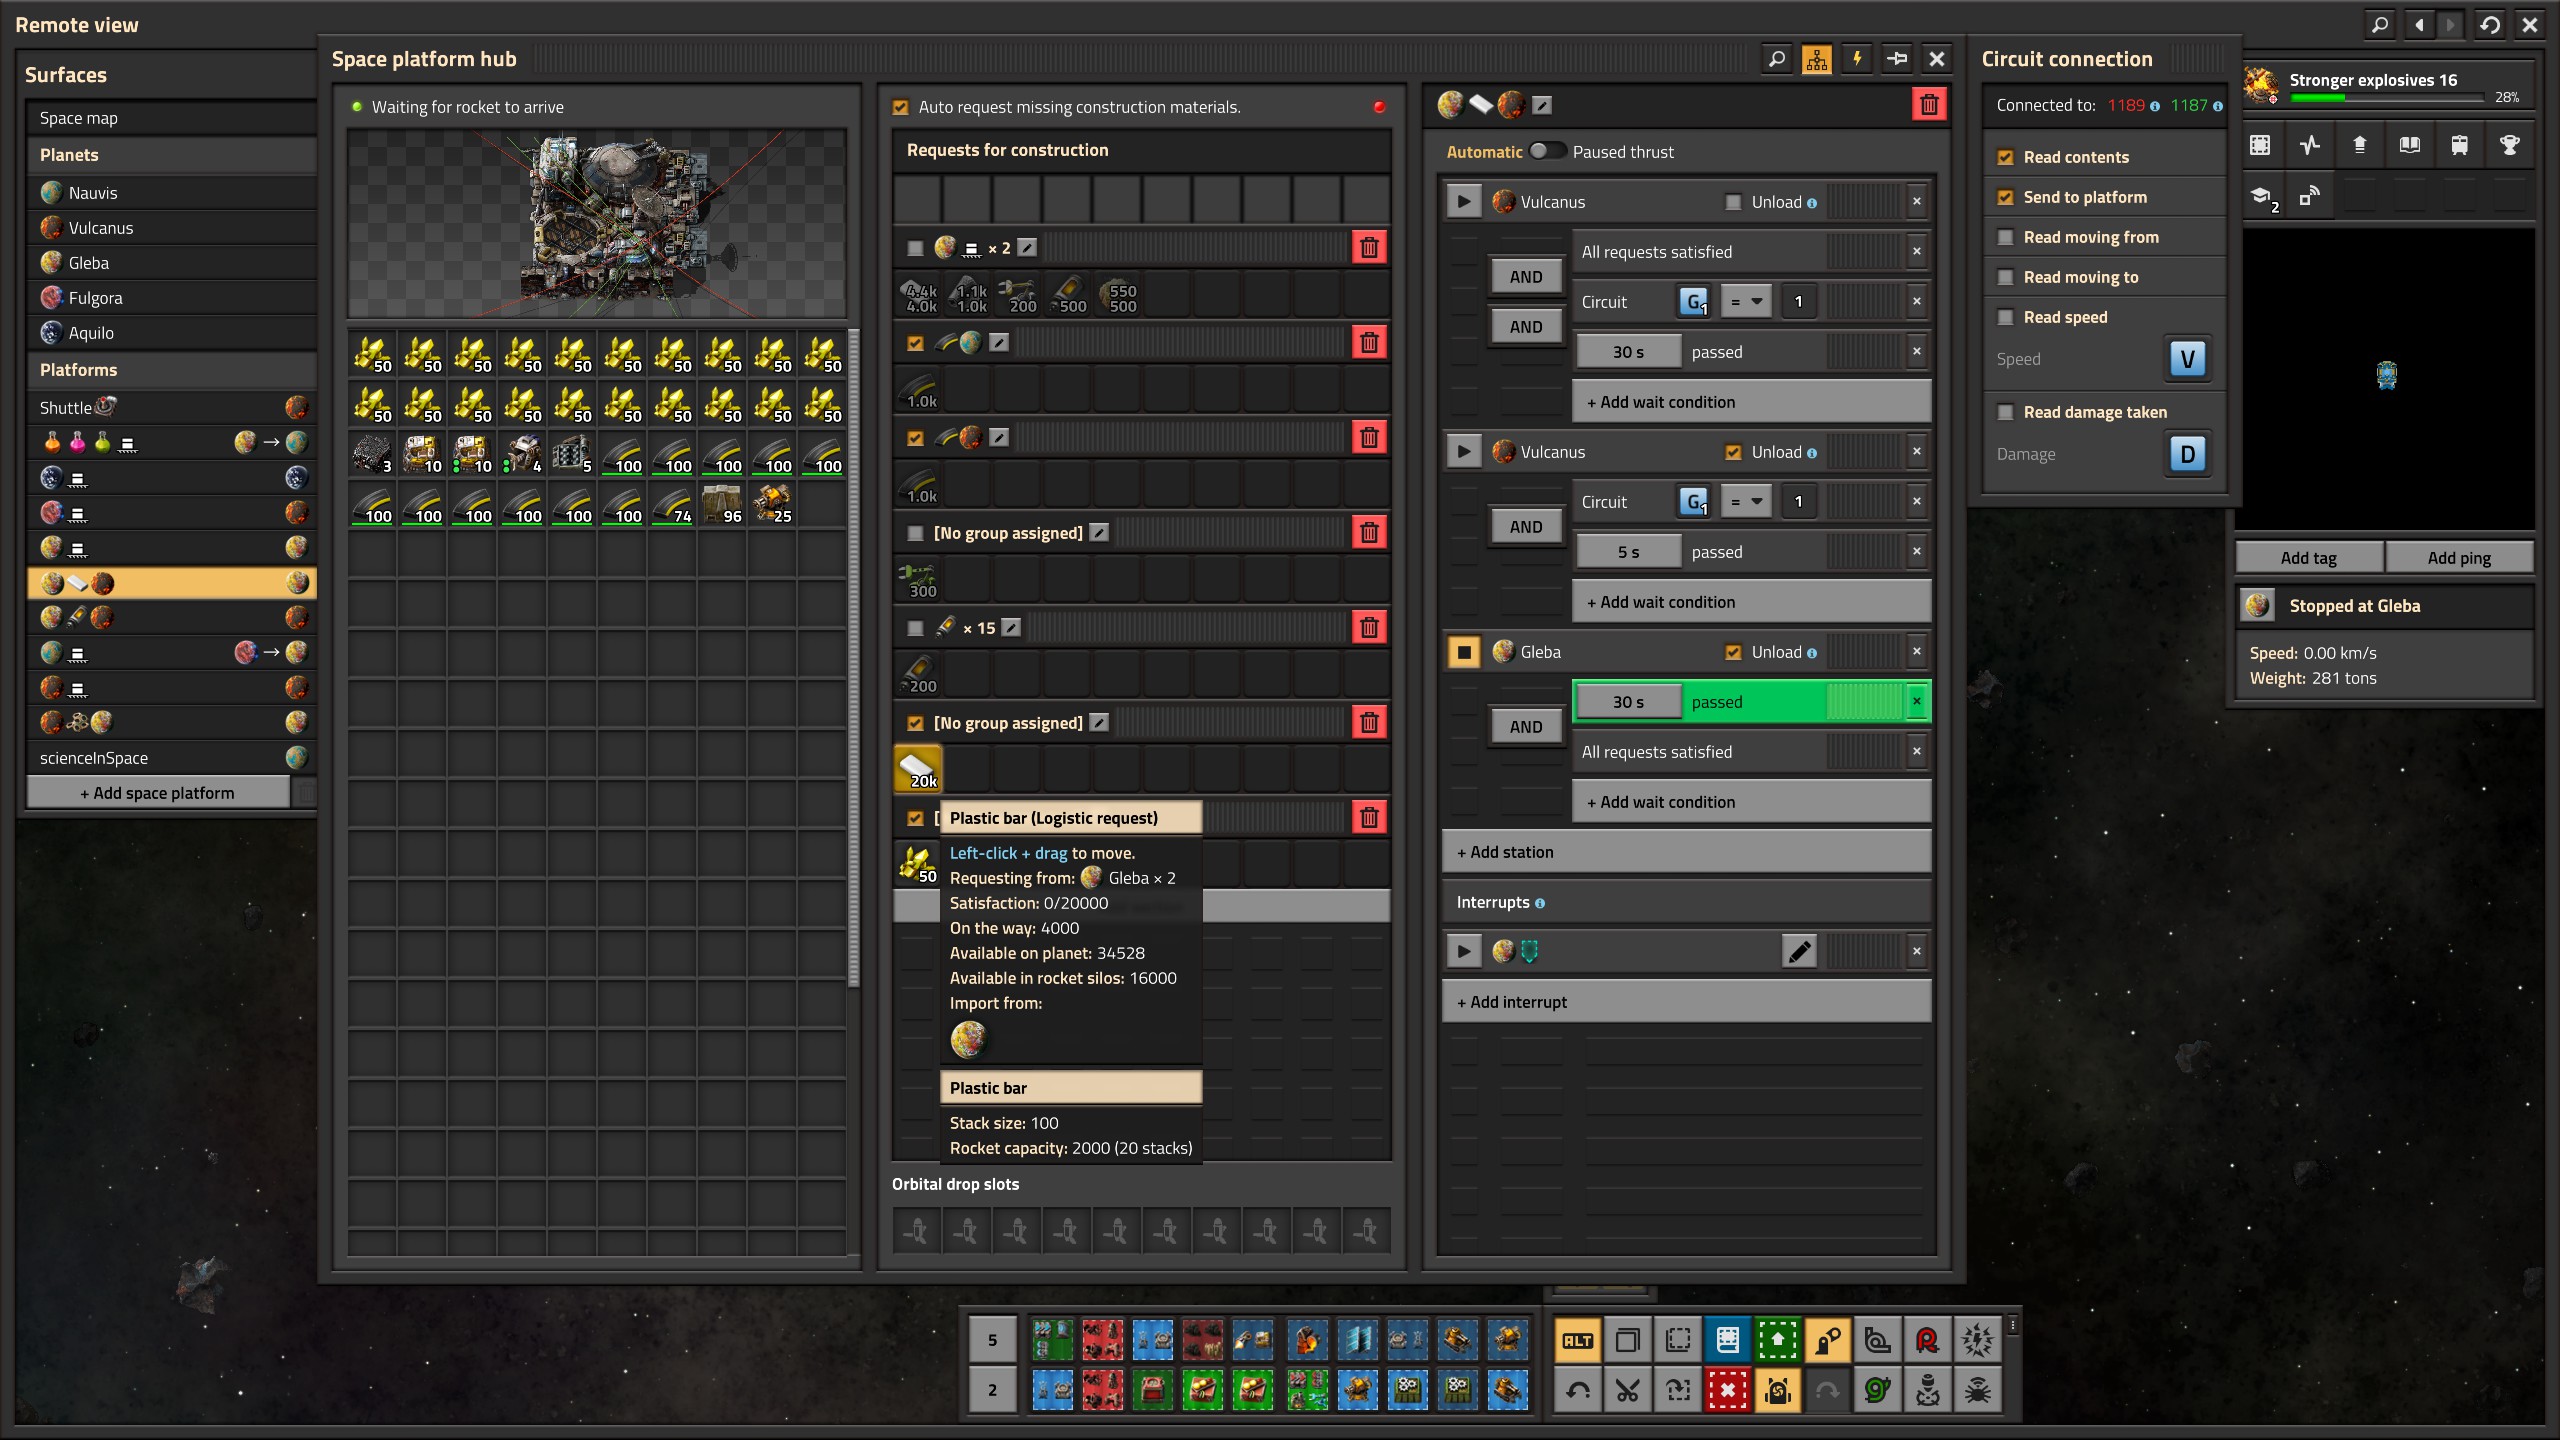Open the production stats icon in top right
This screenshot has height=1440, width=2560.
coord(2309,145)
